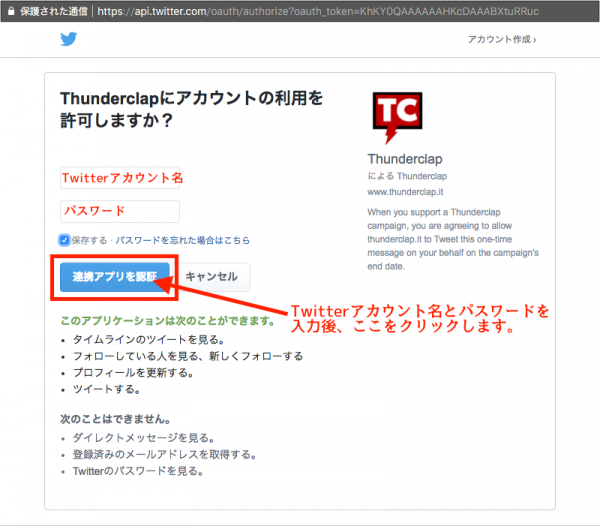Click the プロフィールを更新する permission item

(x=133, y=373)
